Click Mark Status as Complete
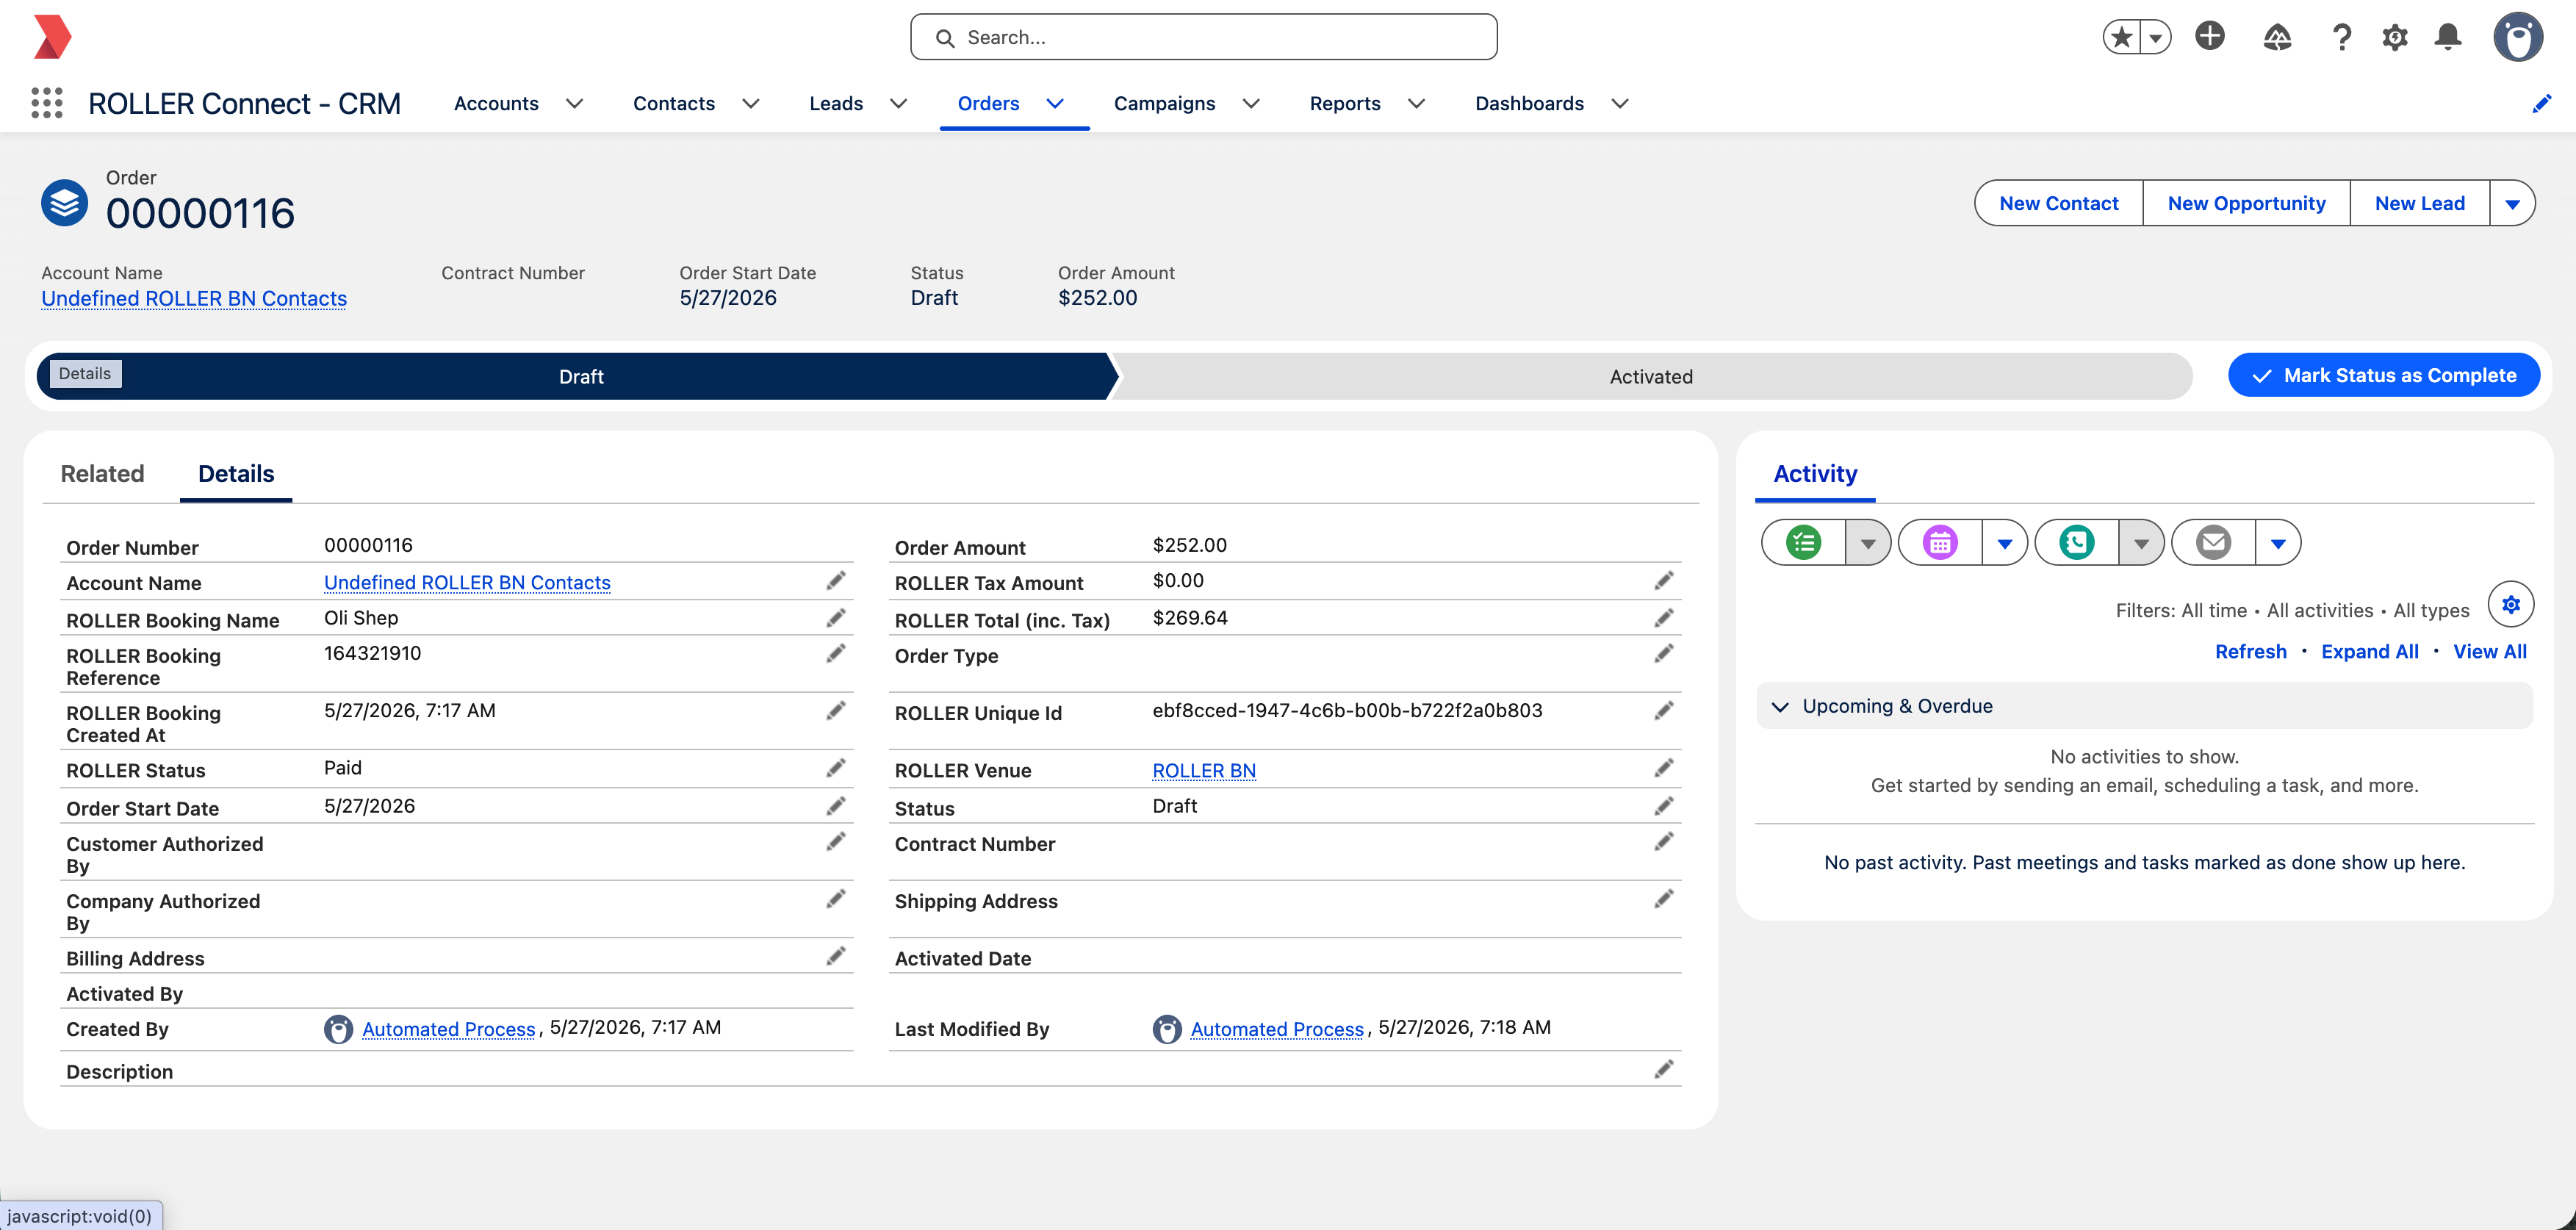This screenshot has height=1230, width=2576. point(2384,376)
